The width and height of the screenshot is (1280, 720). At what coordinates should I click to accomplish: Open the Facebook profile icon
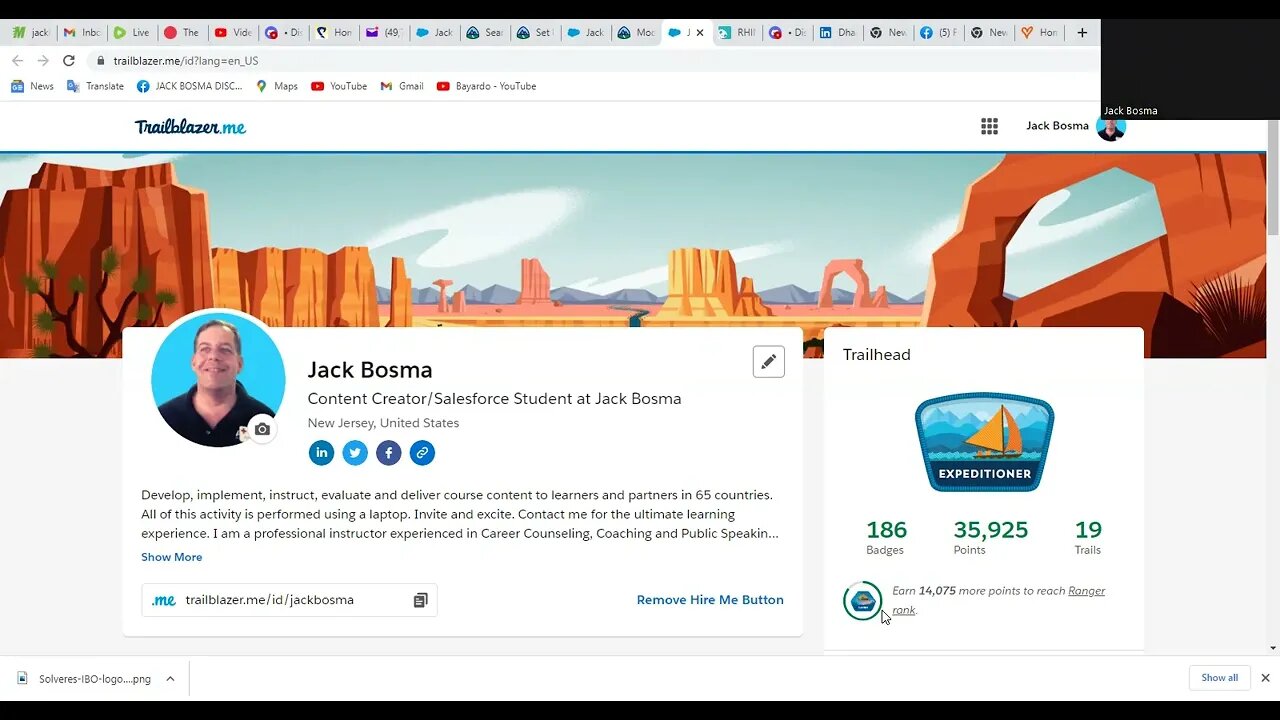(x=389, y=453)
